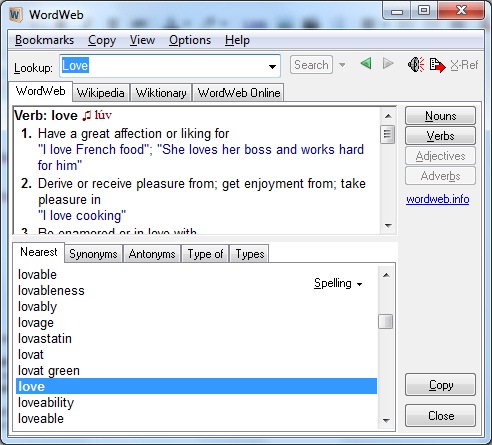Open the Help menu

point(237,40)
